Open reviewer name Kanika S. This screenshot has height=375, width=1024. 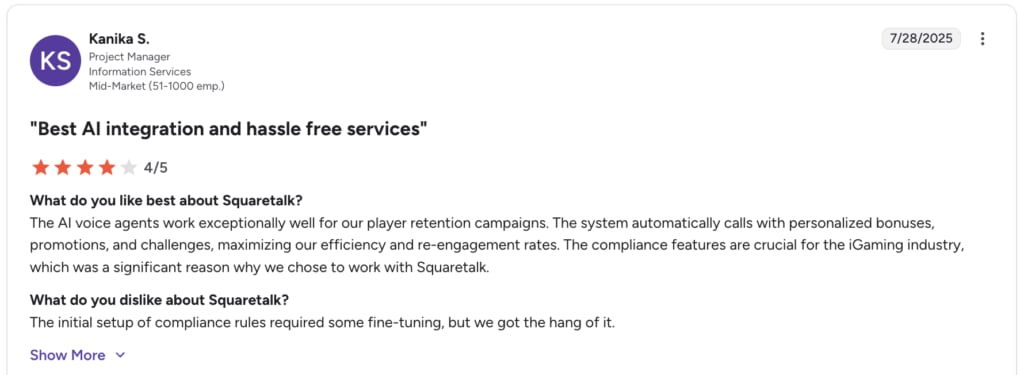(x=119, y=39)
